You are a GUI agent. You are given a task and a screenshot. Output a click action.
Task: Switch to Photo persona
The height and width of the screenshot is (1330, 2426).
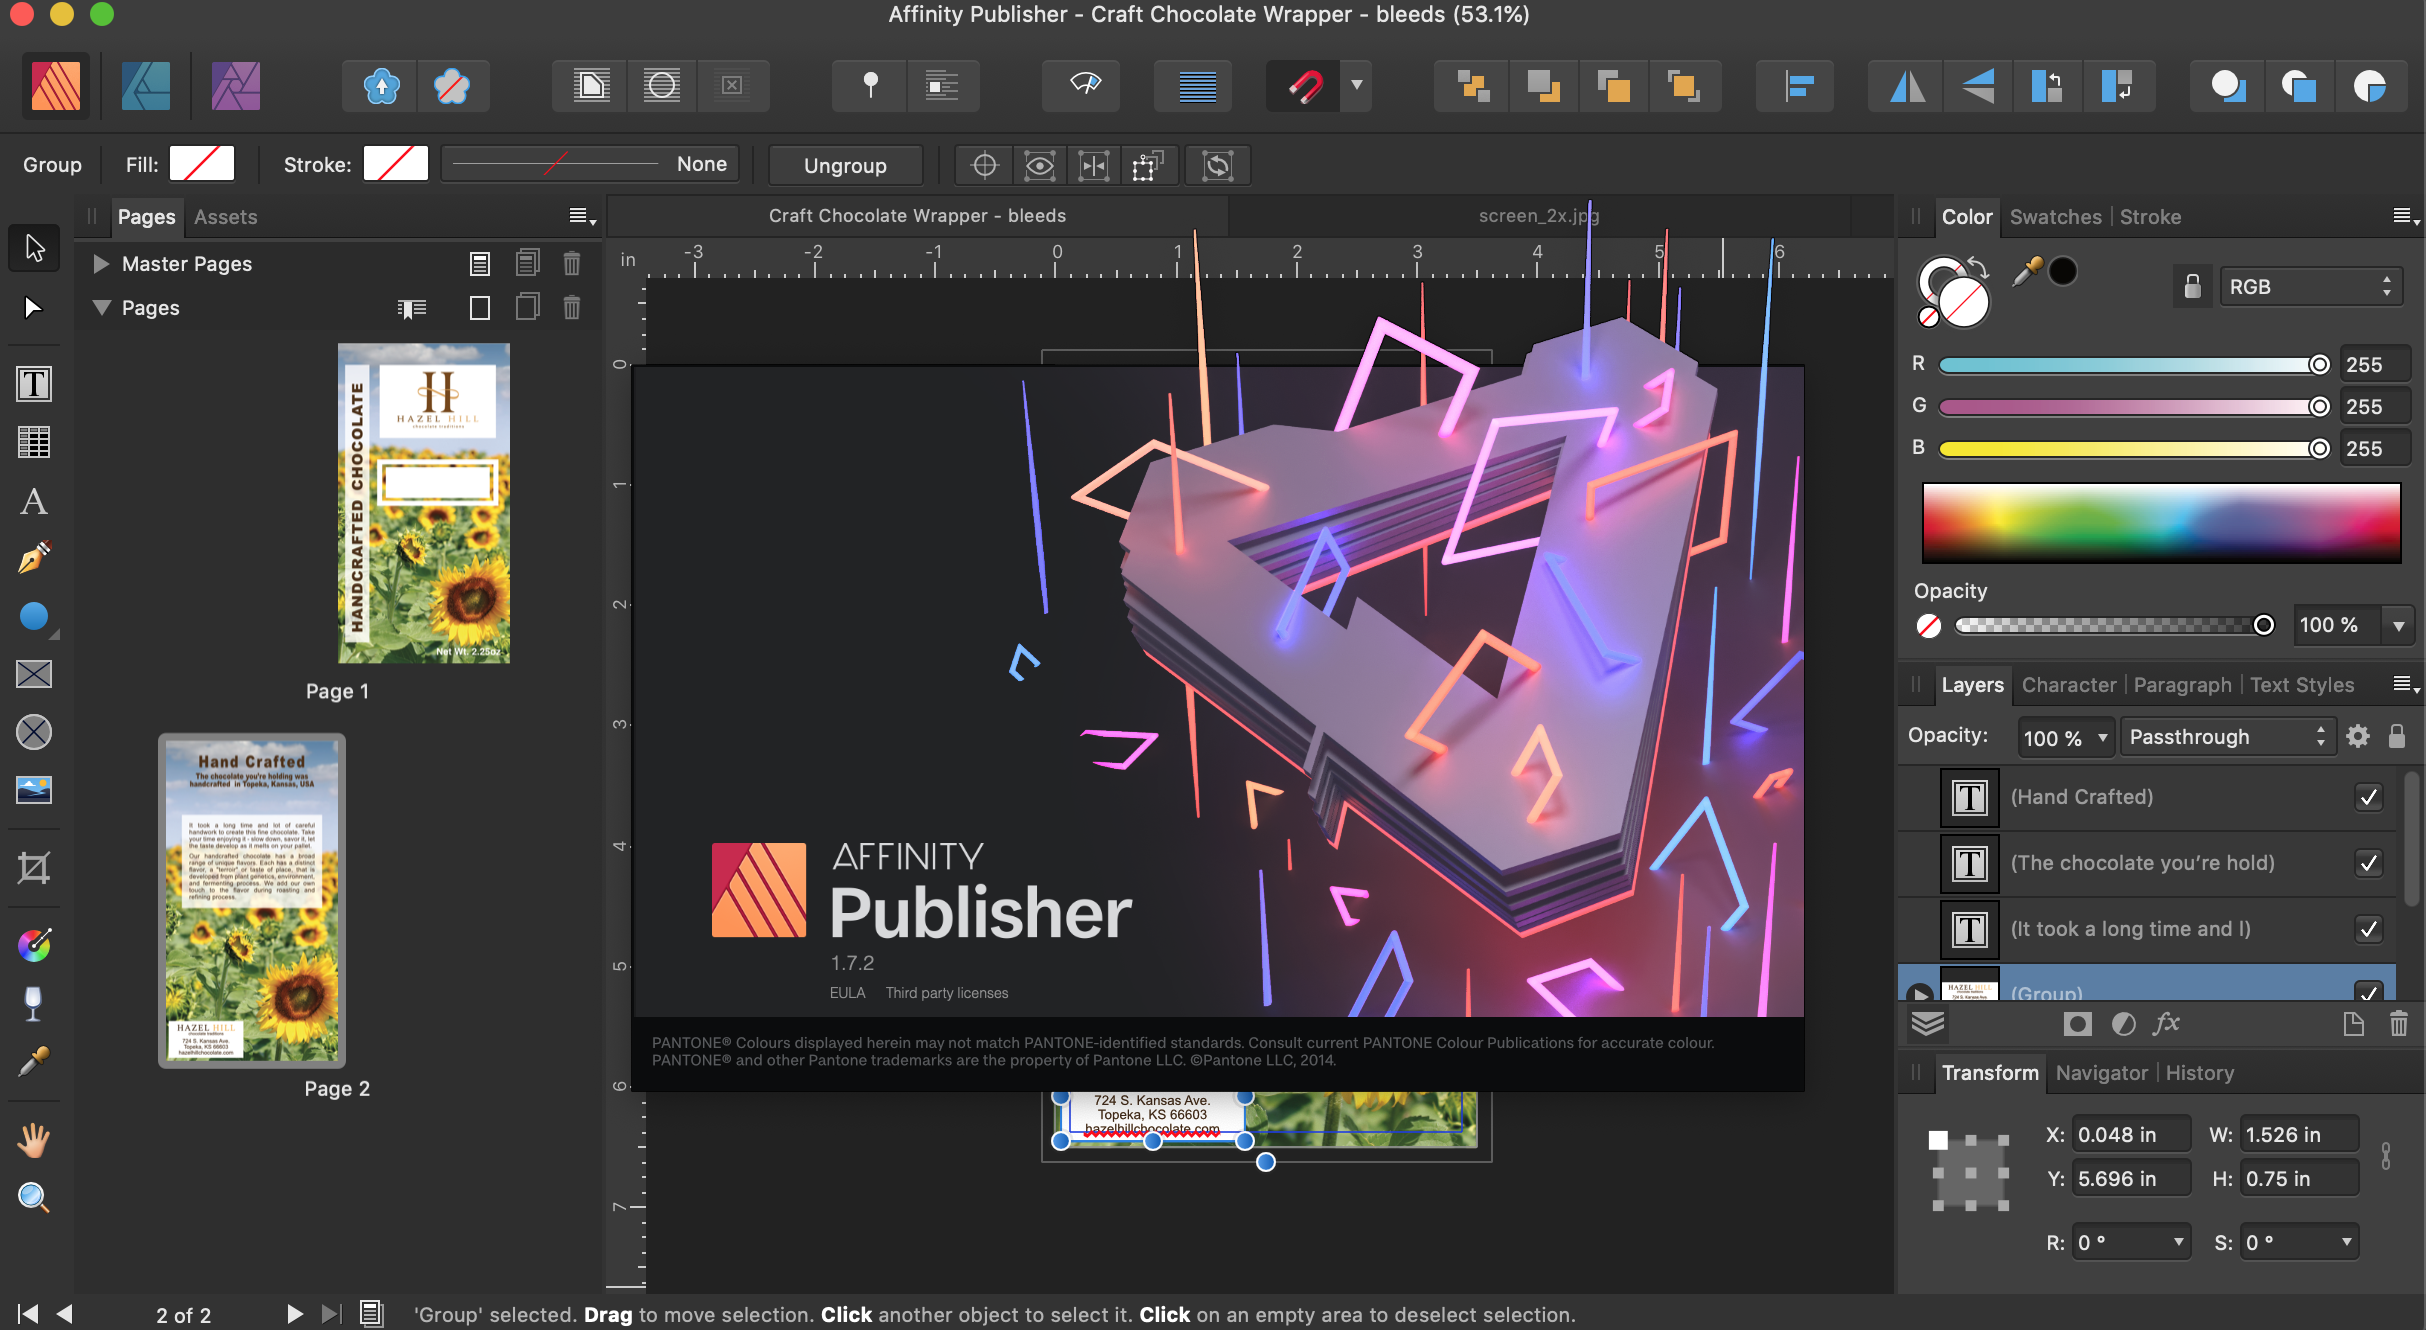(x=236, y=86)
